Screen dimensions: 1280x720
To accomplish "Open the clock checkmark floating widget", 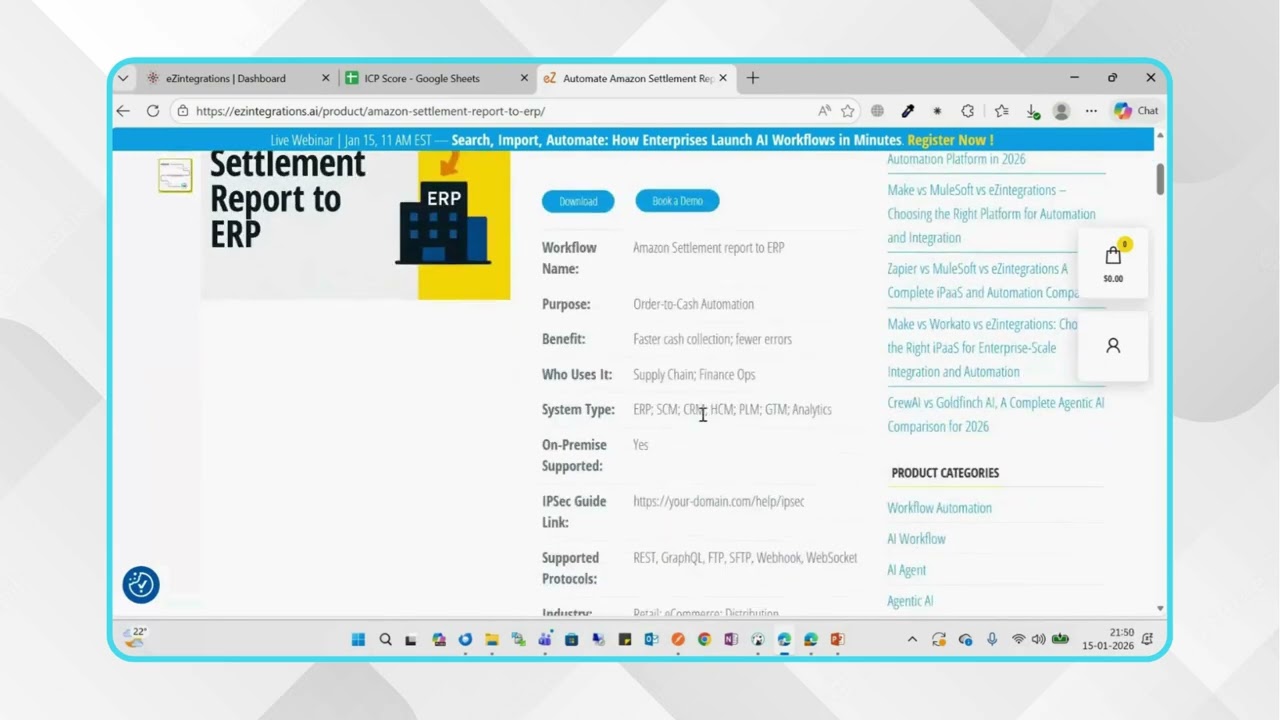I will [141, 584].
